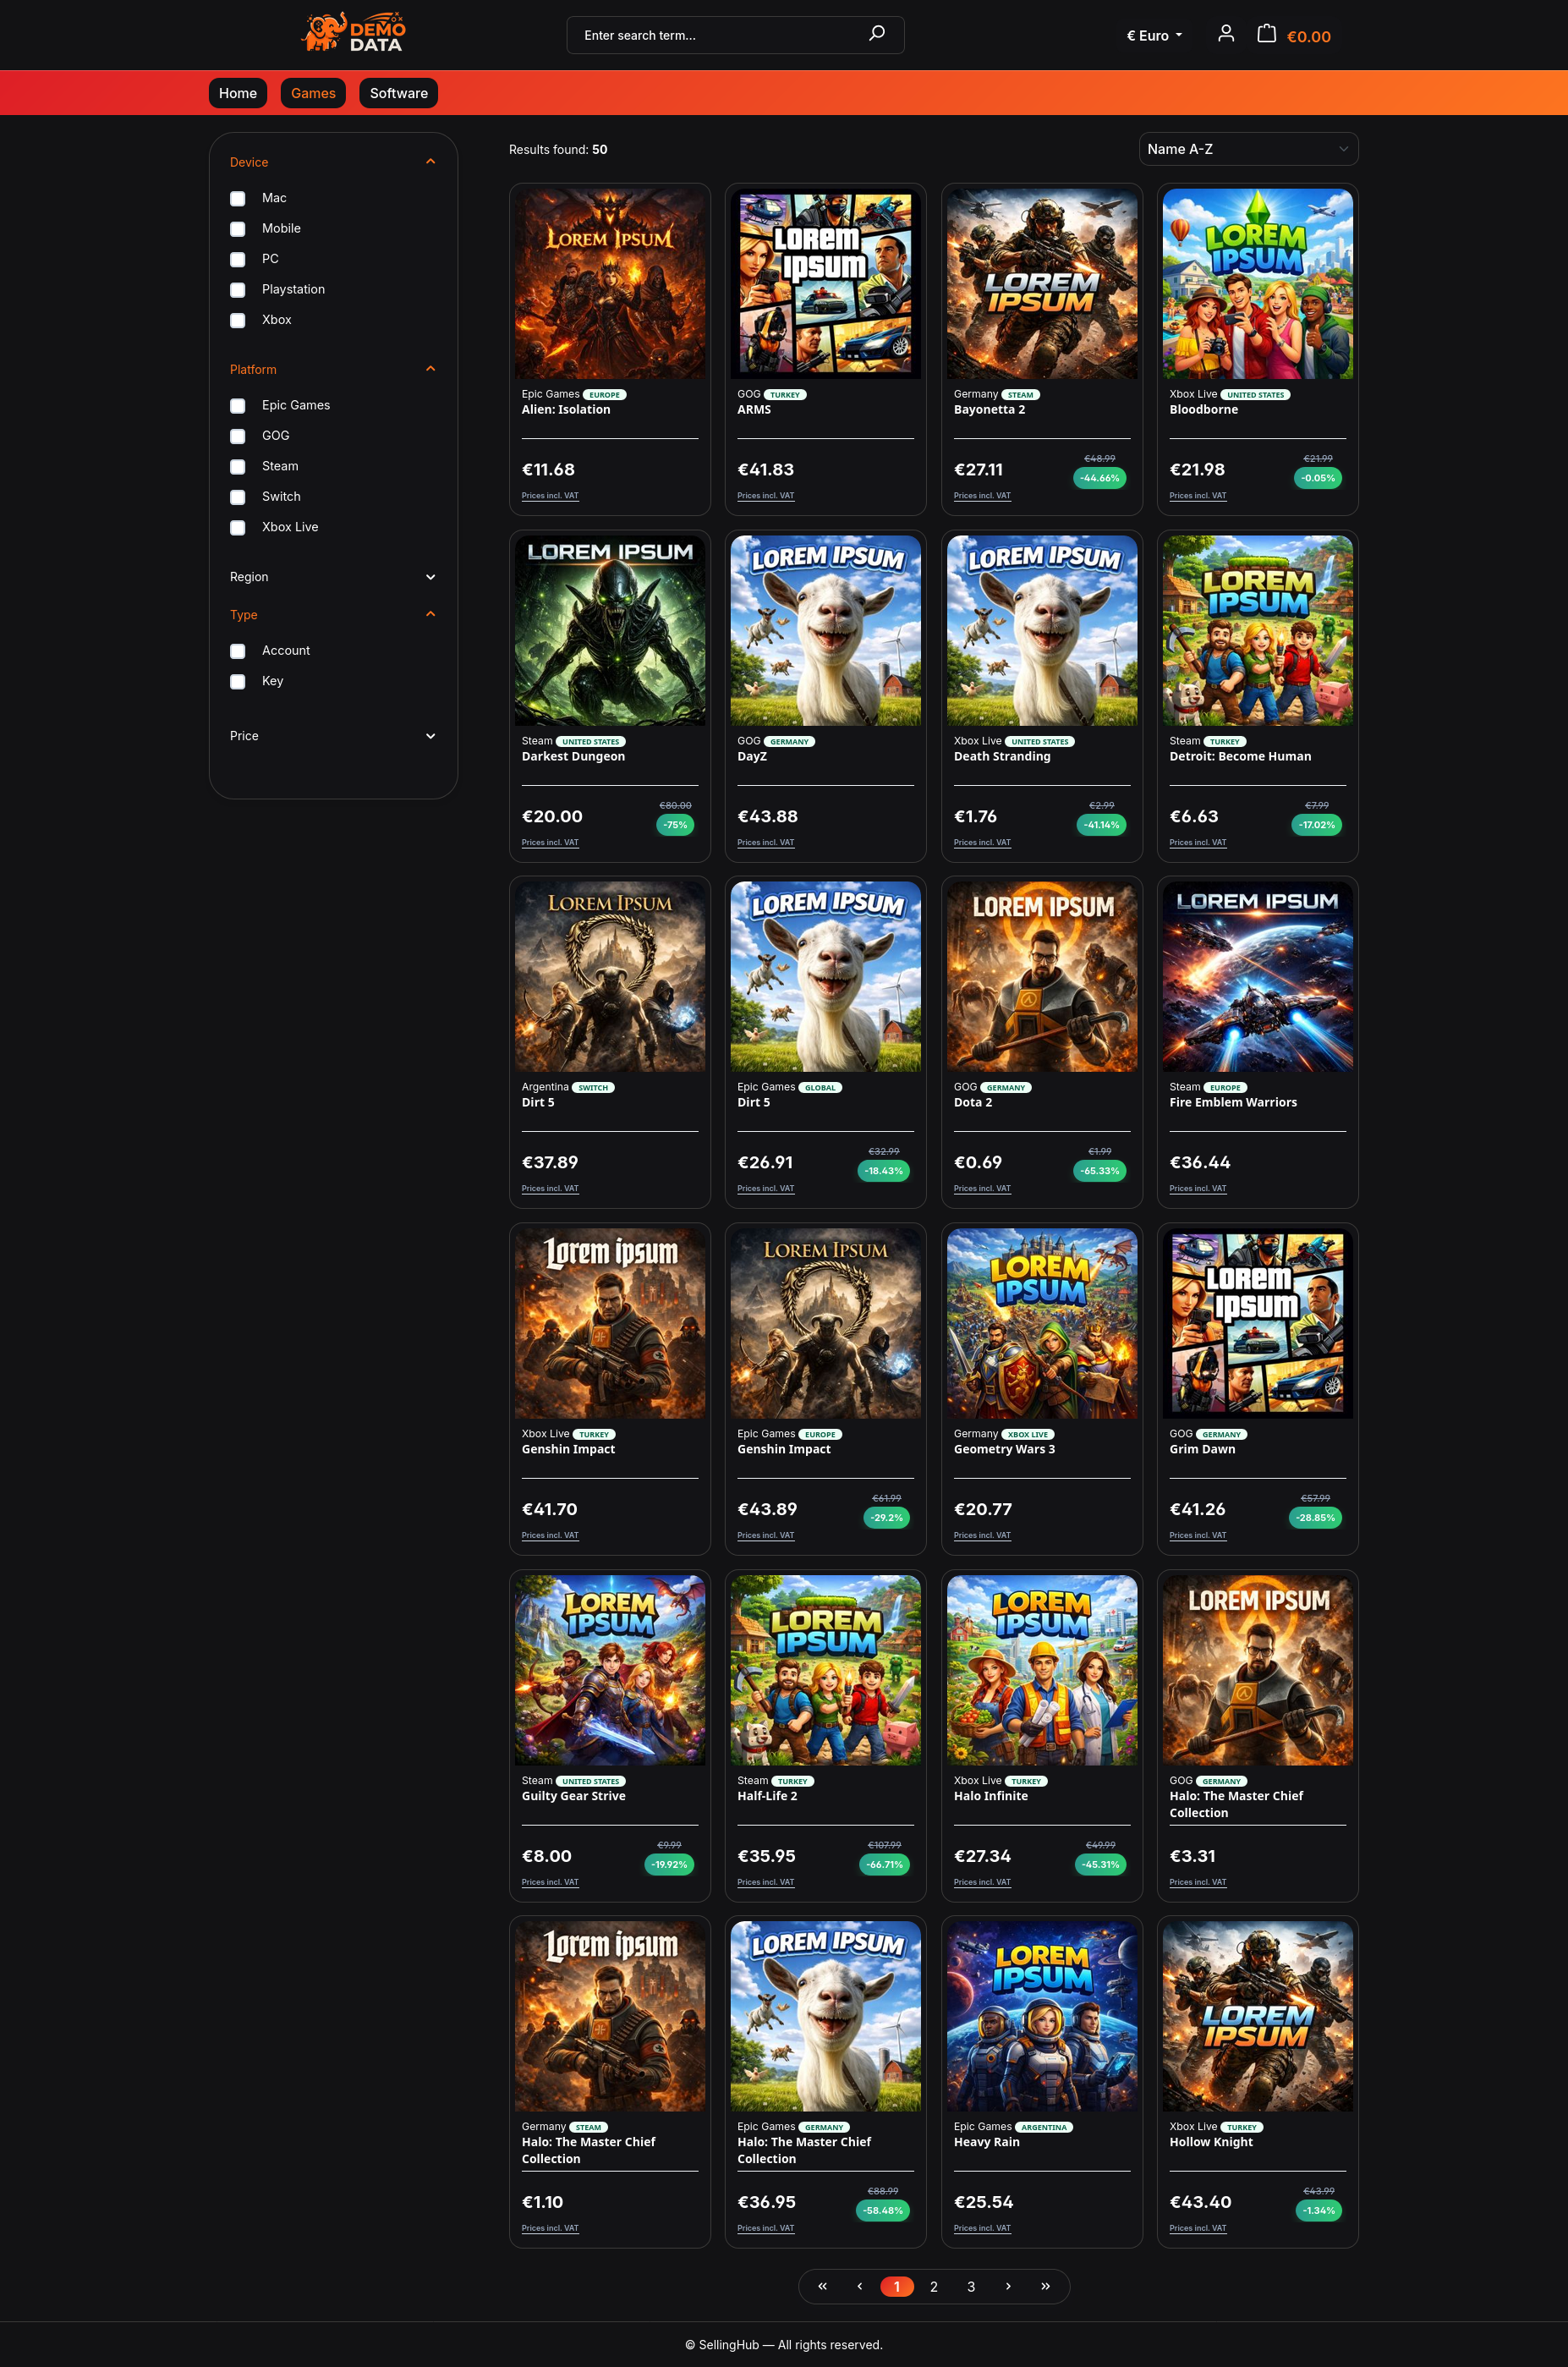This screenshot has height=2367, width=1568.
Task: Enable the Steam platform filter
Action: 238,467
